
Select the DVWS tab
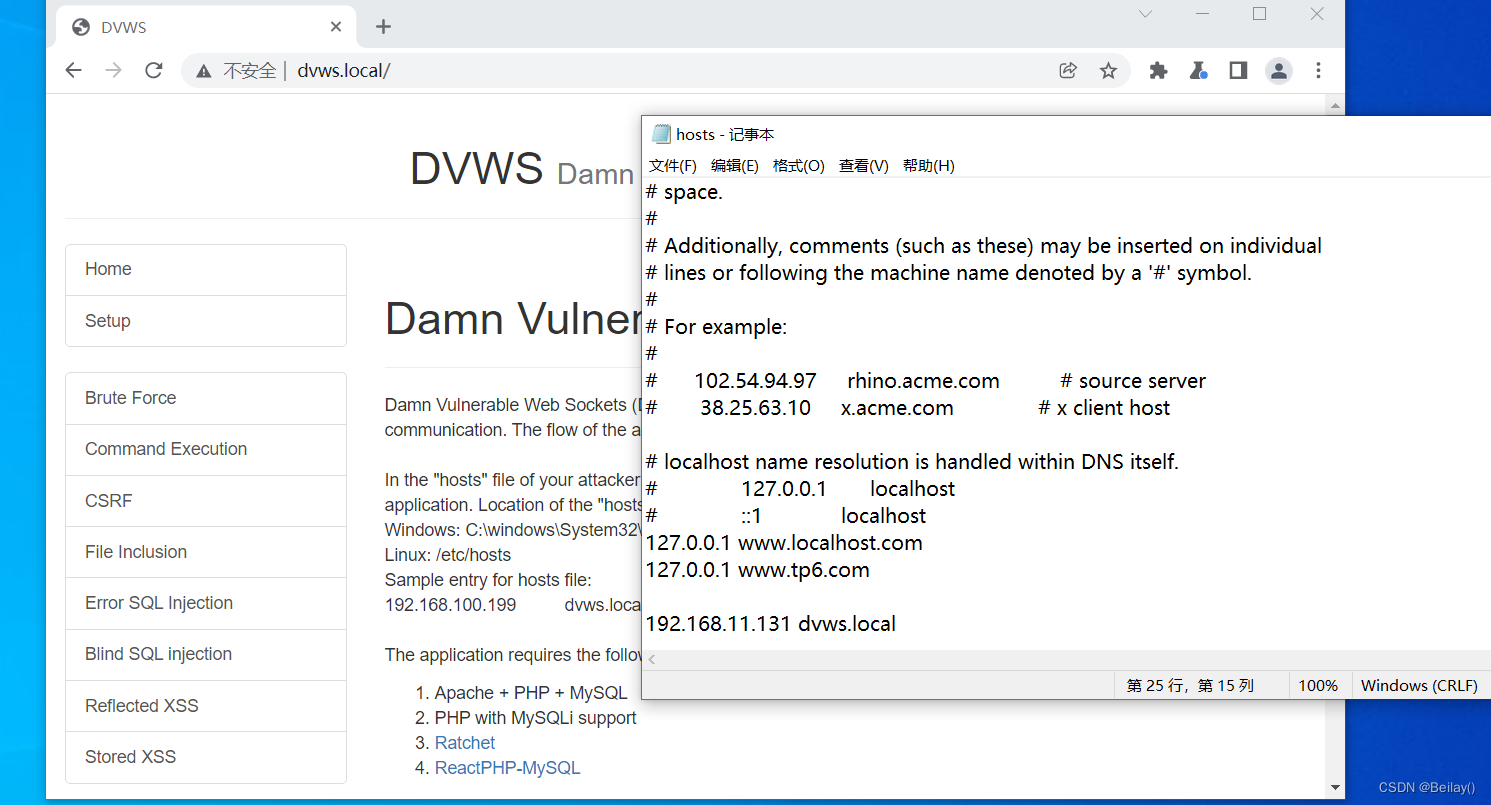[205, 27]
